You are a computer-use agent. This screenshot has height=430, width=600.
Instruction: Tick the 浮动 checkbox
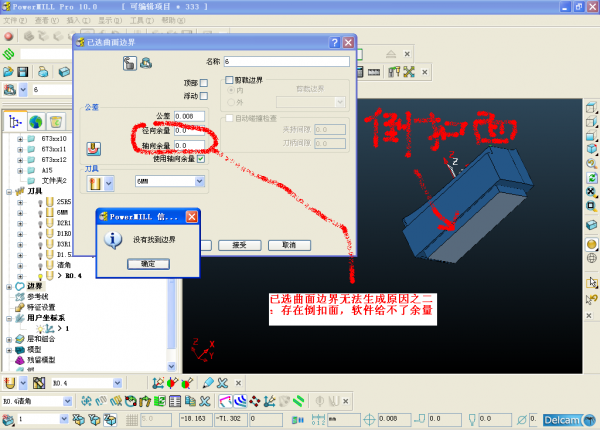click(x=204, y=96)
